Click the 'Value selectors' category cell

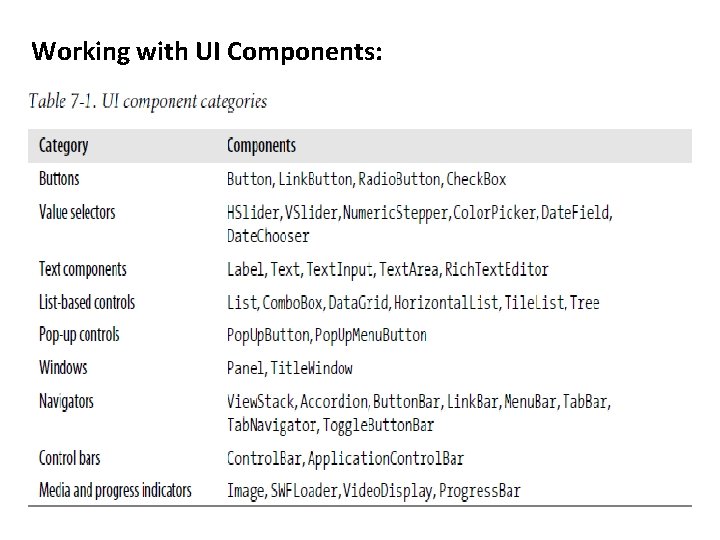pyautogui.click(x=77, y=212)
